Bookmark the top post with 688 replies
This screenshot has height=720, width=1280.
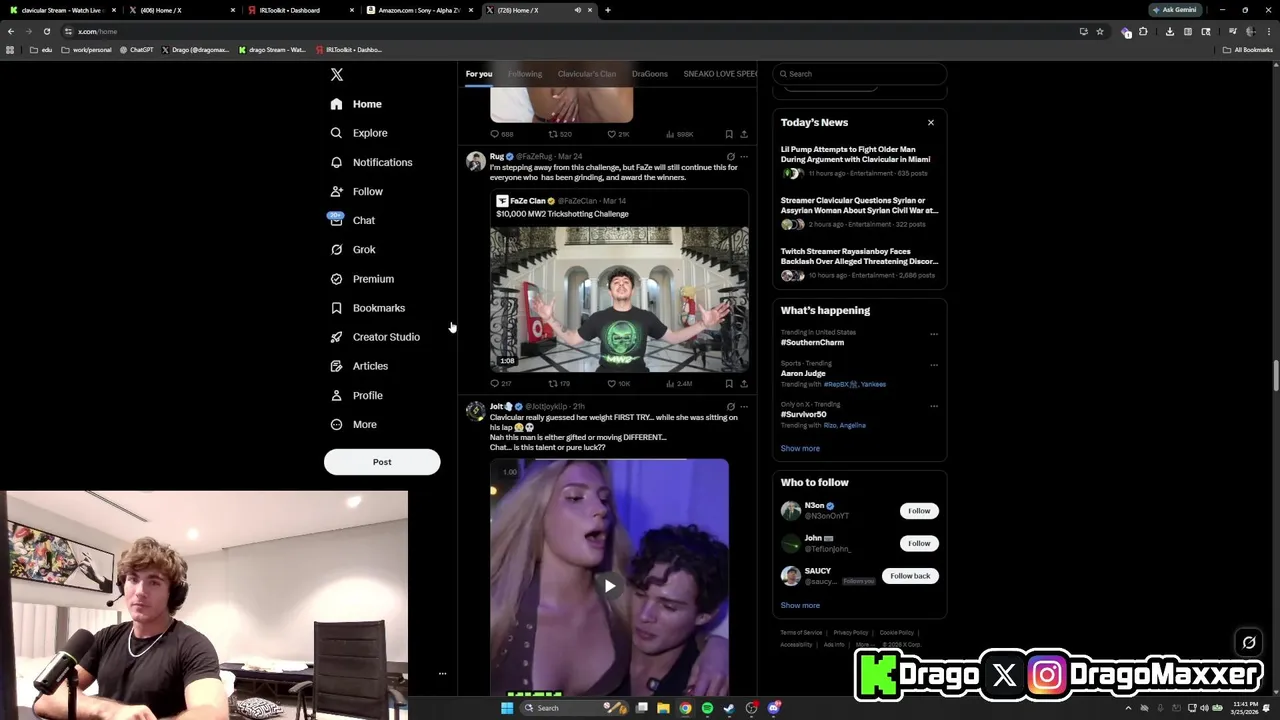coord(729,134)
